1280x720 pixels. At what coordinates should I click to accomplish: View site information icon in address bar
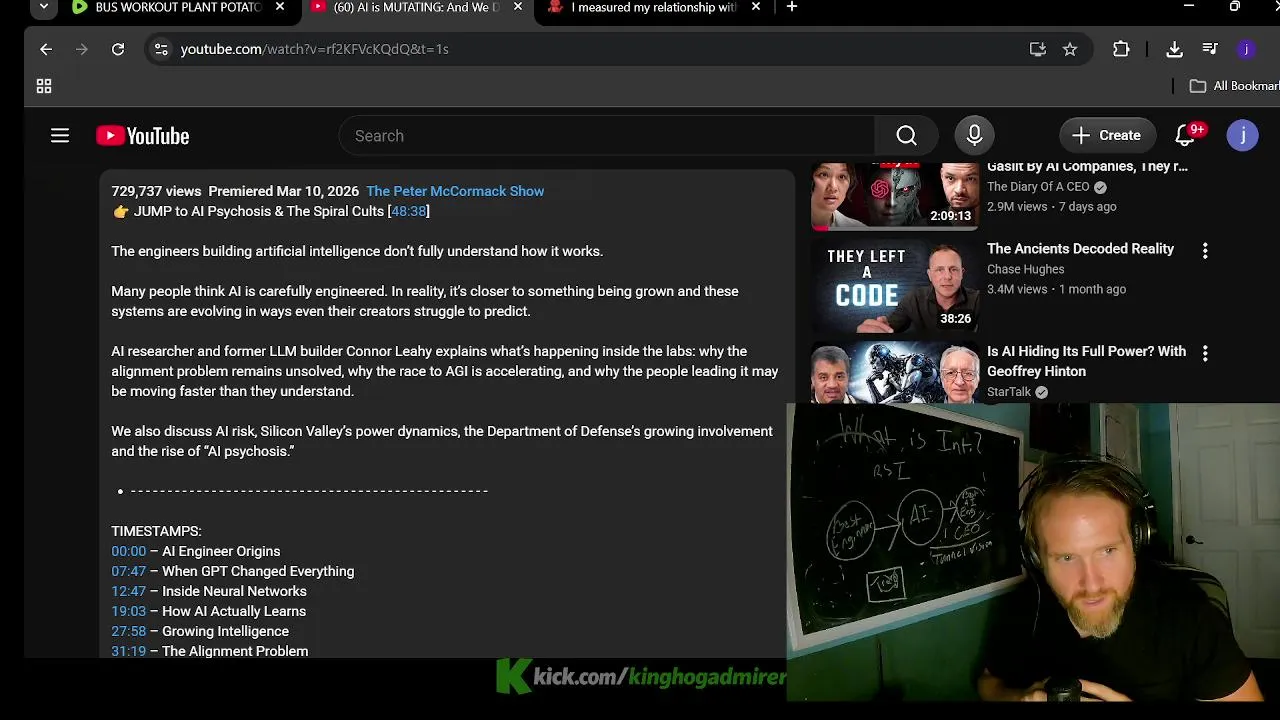(x=161, y=49)
